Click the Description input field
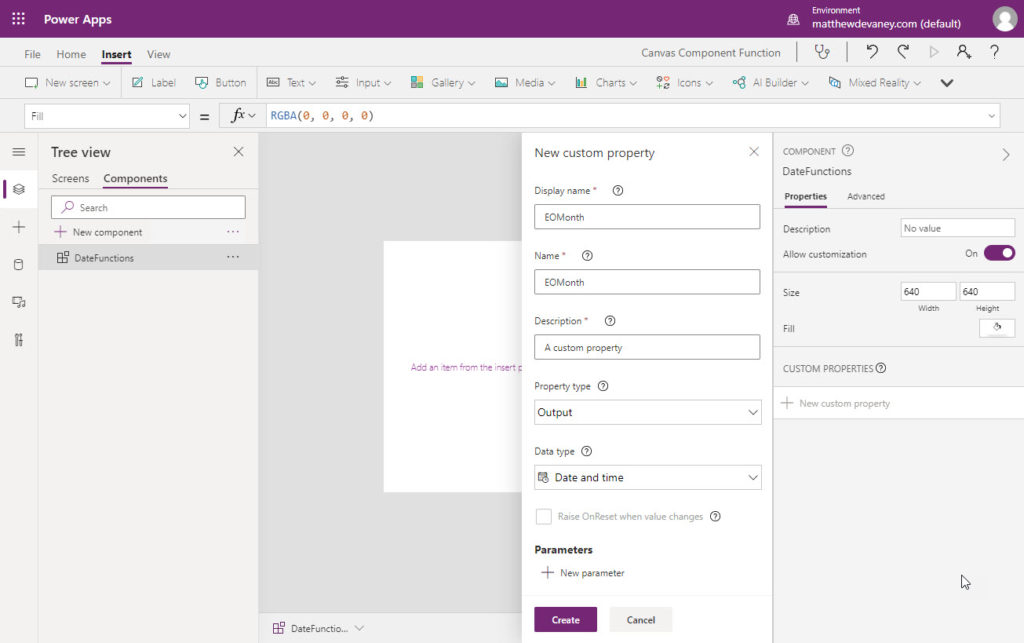 647,347
